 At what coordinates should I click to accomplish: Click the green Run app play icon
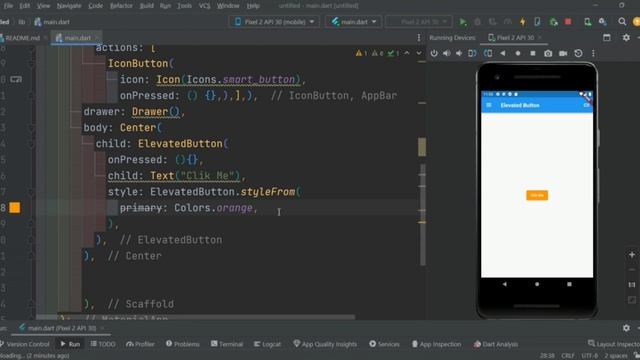[x=462, y=22]
